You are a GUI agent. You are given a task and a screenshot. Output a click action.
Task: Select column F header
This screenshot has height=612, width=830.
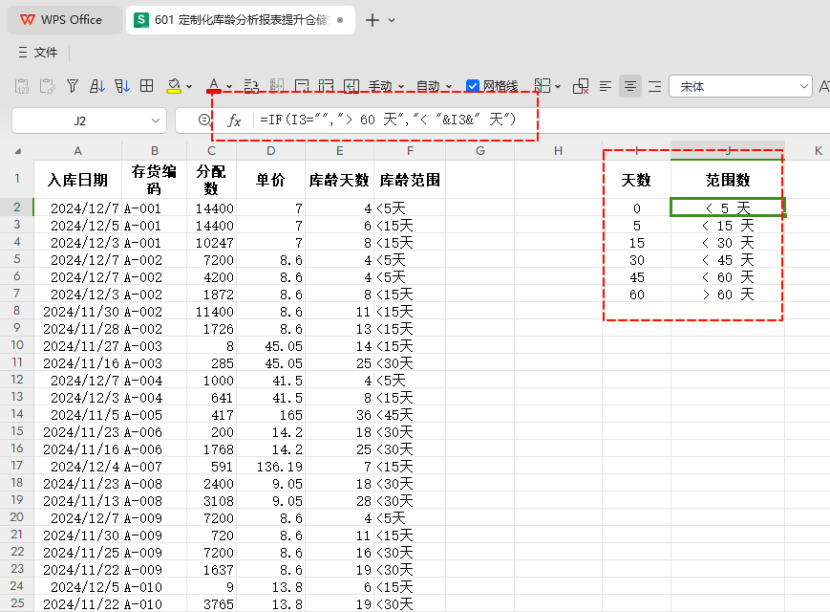point(409,151)
